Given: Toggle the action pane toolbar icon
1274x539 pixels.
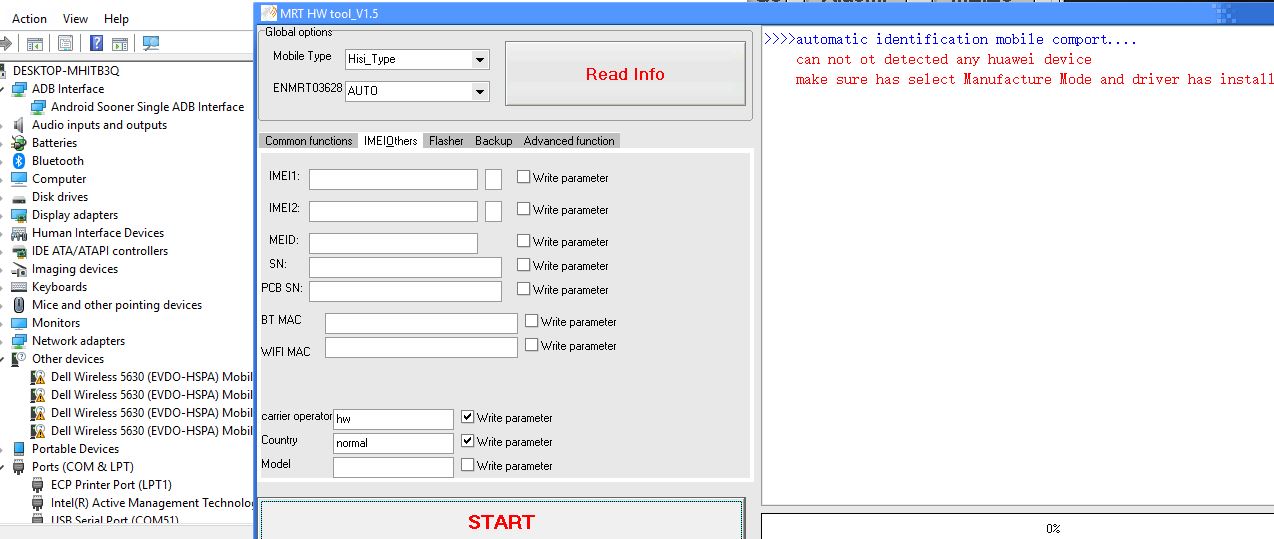Looking at the screenshot, I should 120,44.
